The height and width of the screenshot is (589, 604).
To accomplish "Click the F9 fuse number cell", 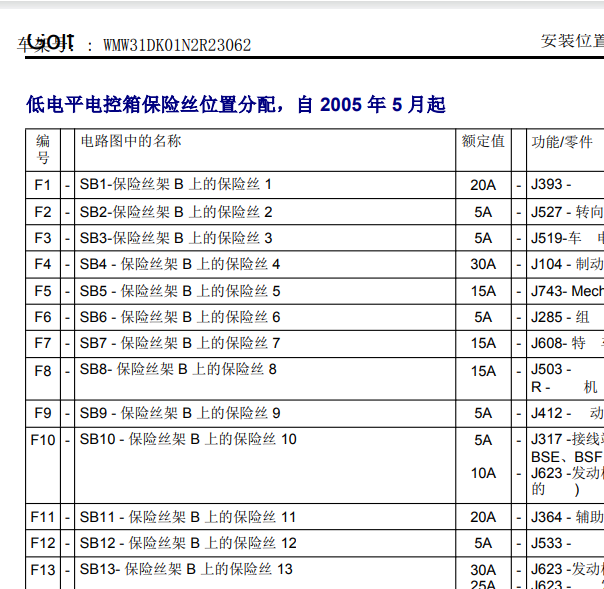I will point(43,413).
